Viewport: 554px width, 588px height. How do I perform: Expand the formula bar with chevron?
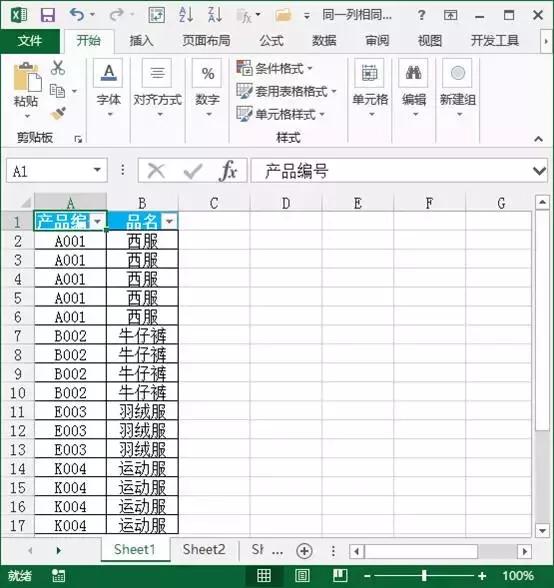point(539,171)
